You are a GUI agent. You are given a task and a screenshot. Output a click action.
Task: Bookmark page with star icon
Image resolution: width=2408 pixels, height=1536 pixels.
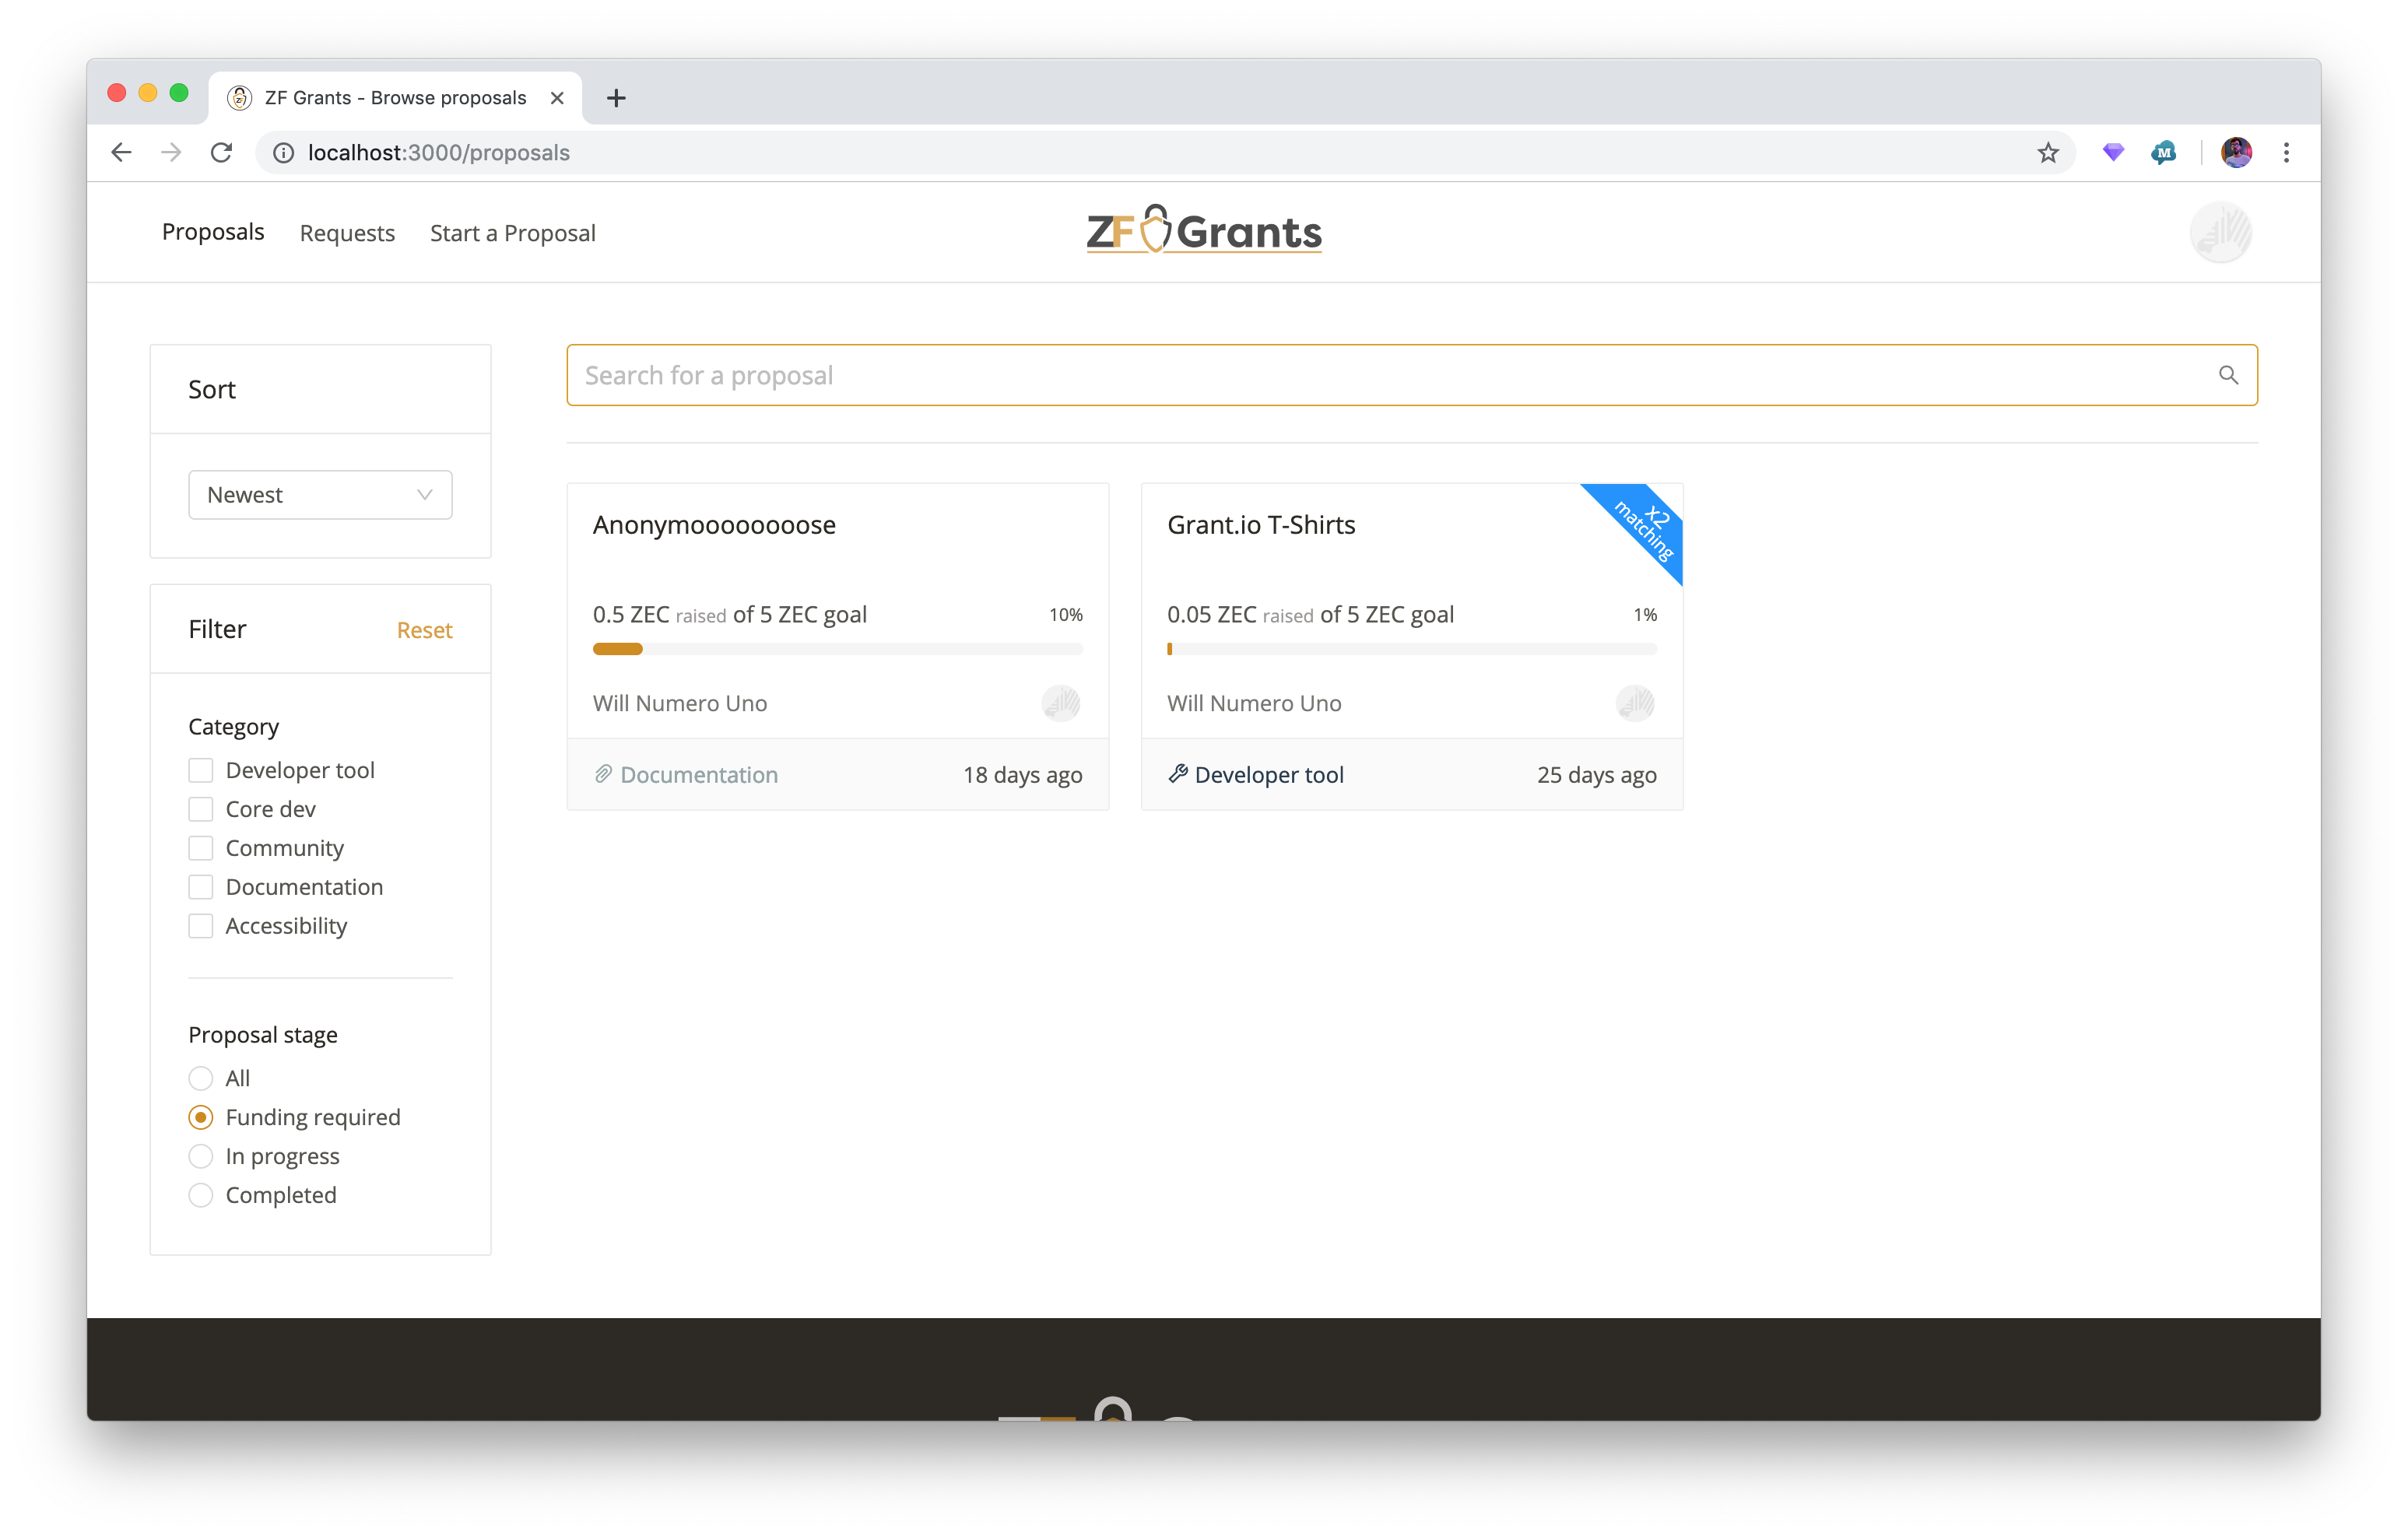2048,152
